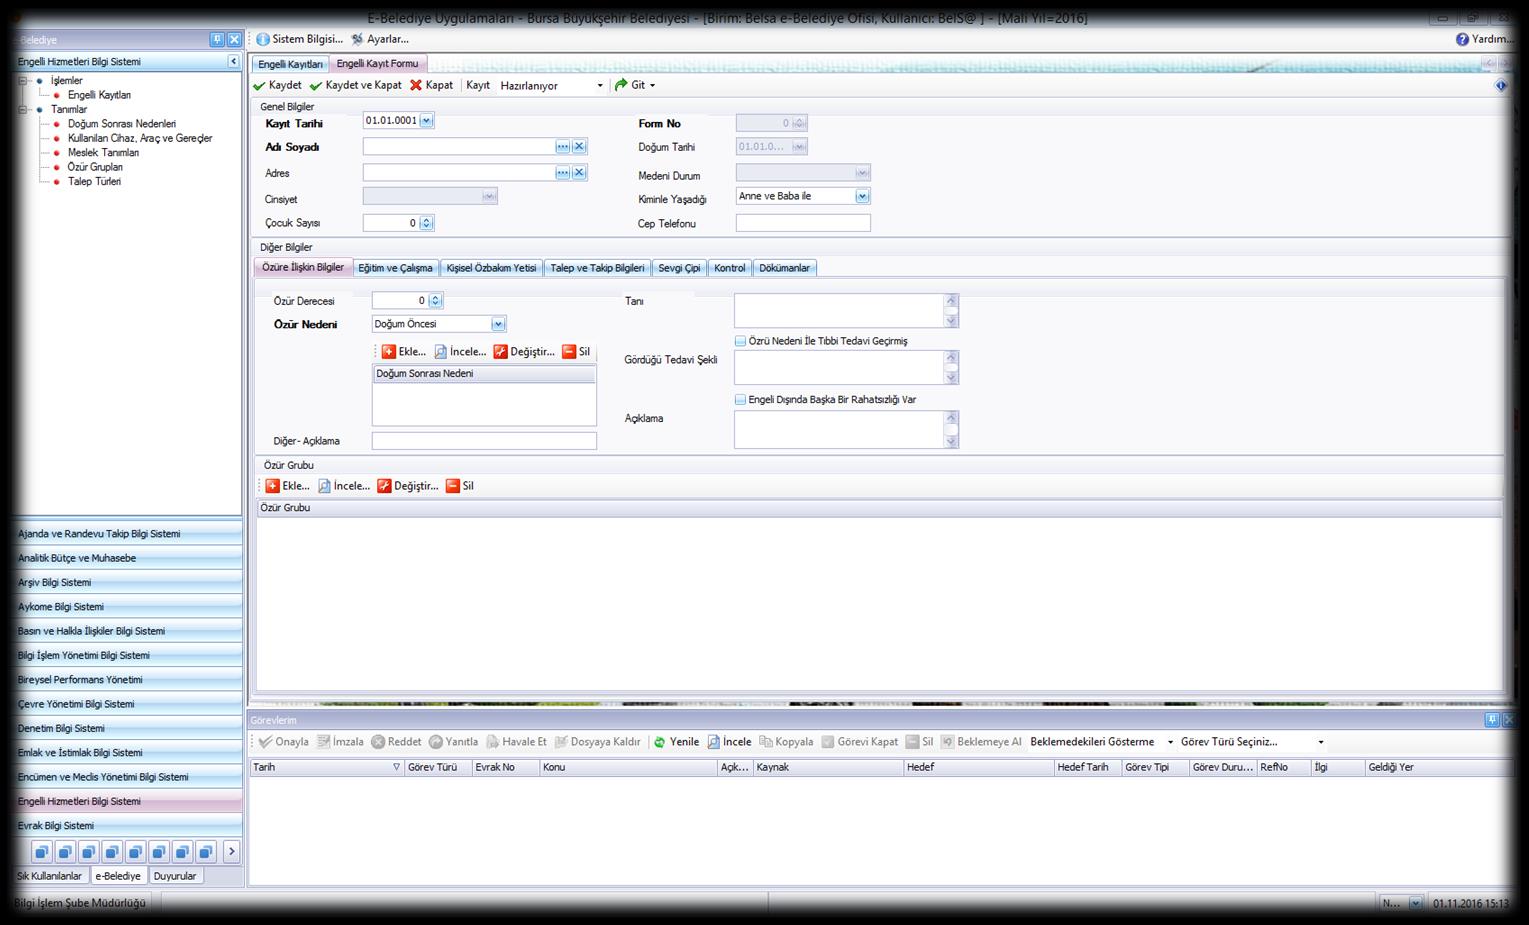Image resolution: width=1529 pixels, height=925 pixels.
Task: Click Kaydet ve Kapat toolbar button
Action: click(x=356, y=85)
